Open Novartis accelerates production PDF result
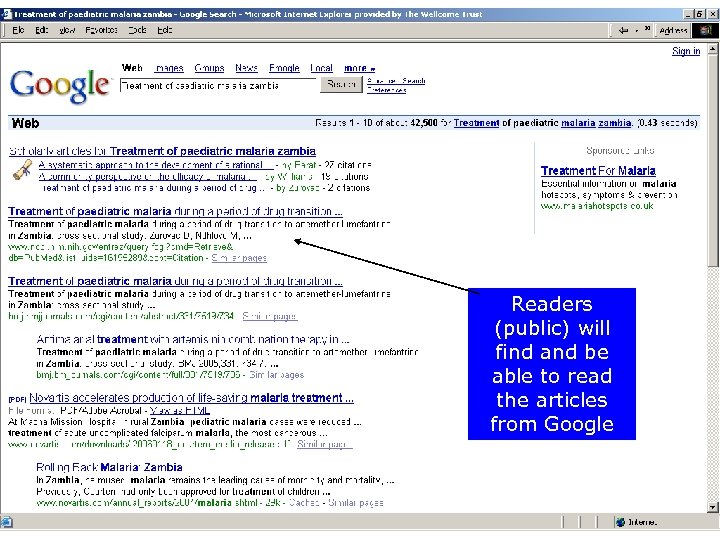The height and width of the screenshot is (540, 720). (x=191, y=398)
